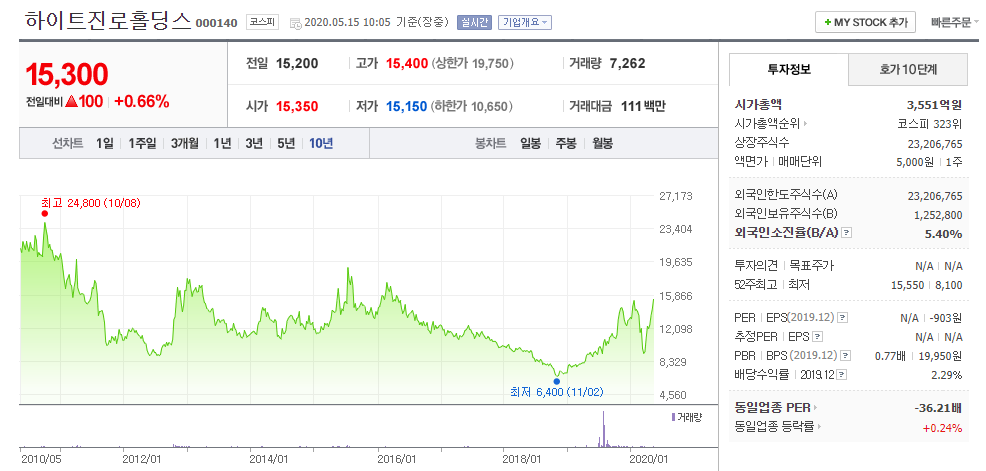Click the 시가총액 3,551 억원 value

point(934,104)
